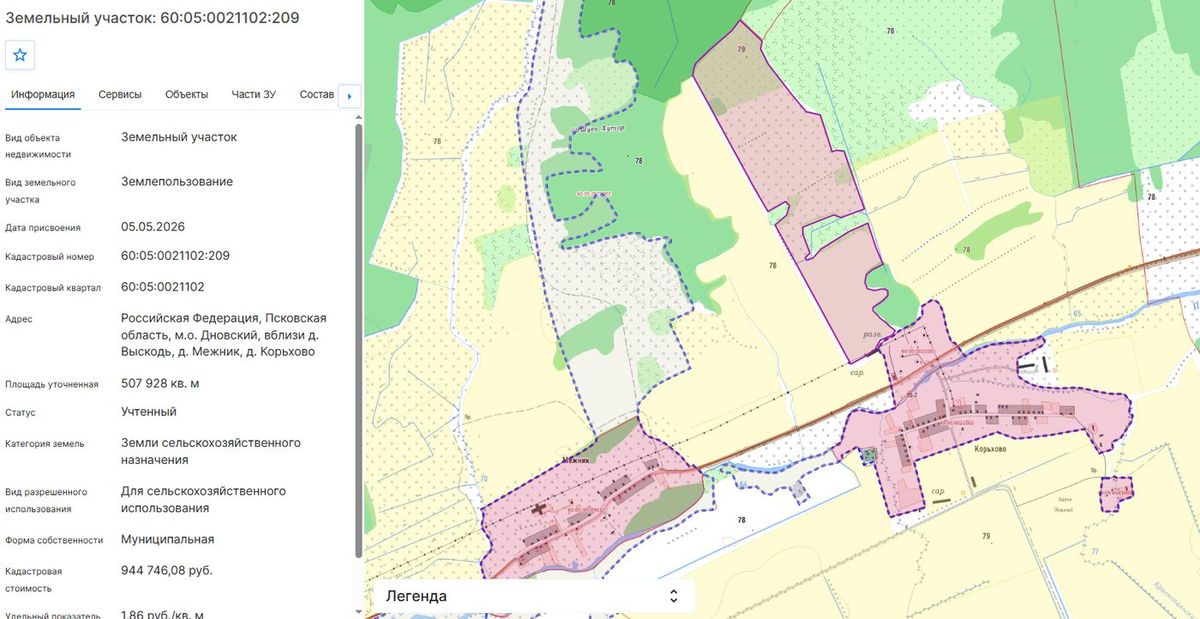Click the cadastral number value 60:05:0021102:209
Image resolution: width=1200 pixels, height=619 pixels.
(175, 256)
